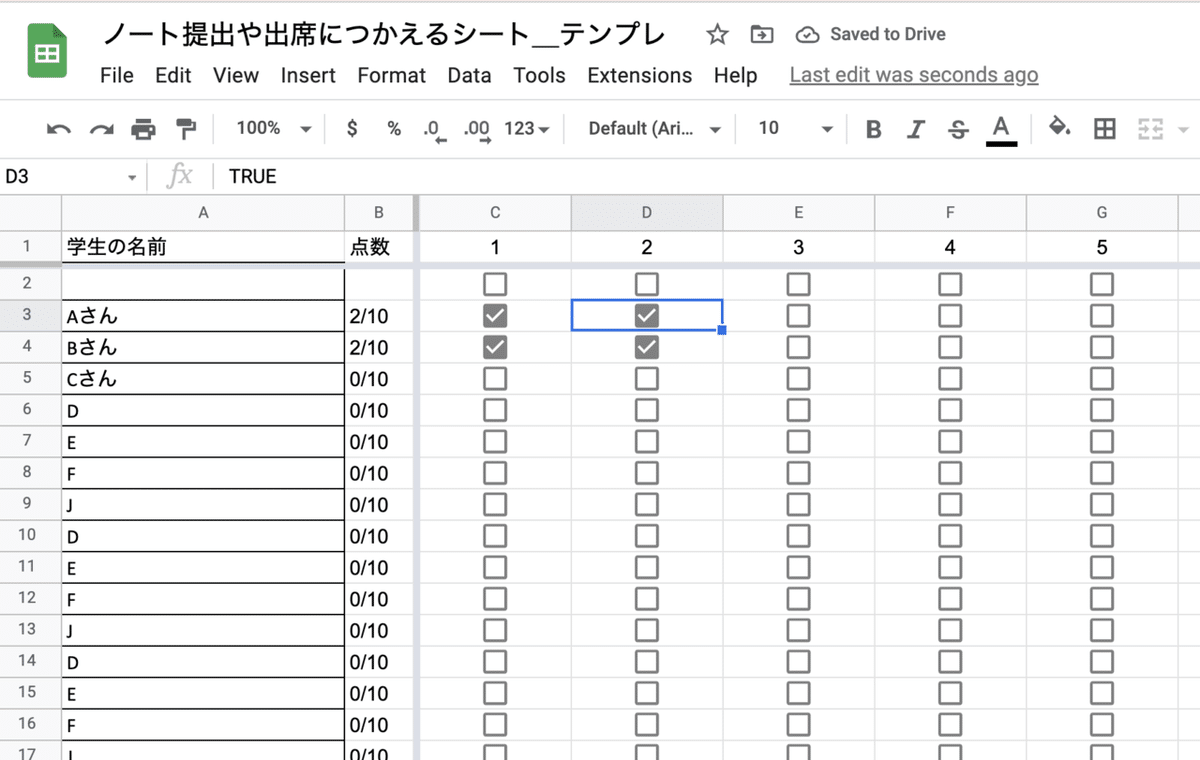Open the File menu

(117, 75)
